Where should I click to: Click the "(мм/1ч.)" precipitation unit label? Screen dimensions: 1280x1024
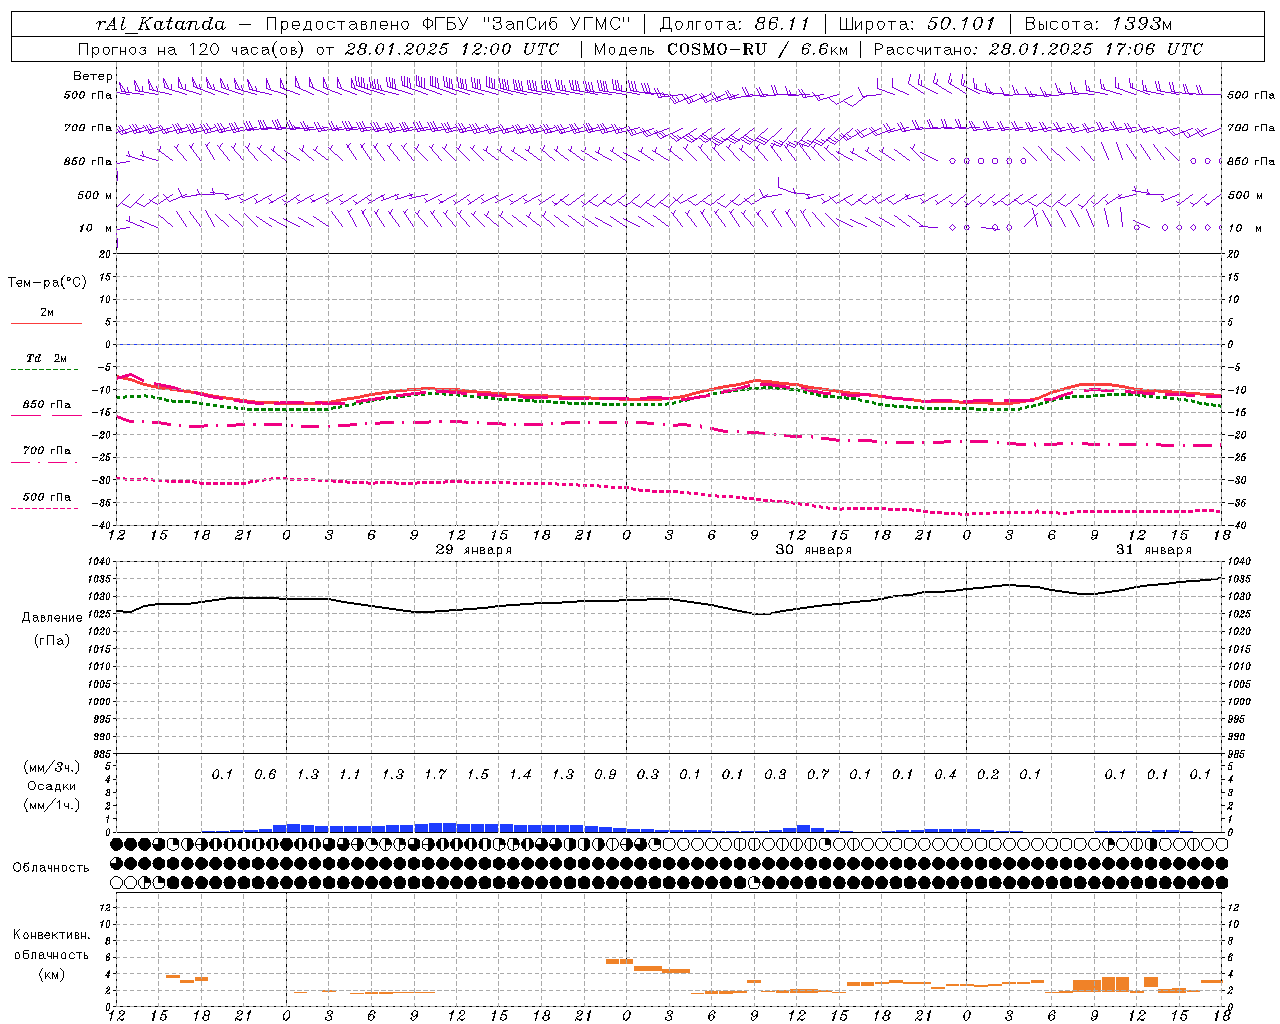52,805
